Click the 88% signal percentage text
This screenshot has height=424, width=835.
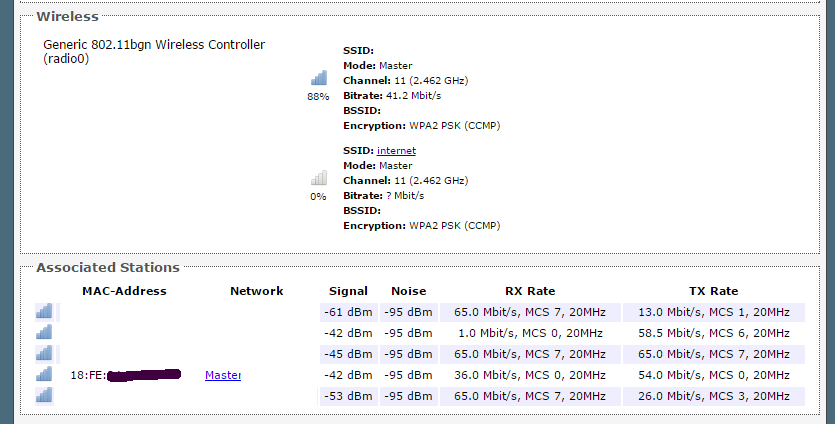(318, 97)
